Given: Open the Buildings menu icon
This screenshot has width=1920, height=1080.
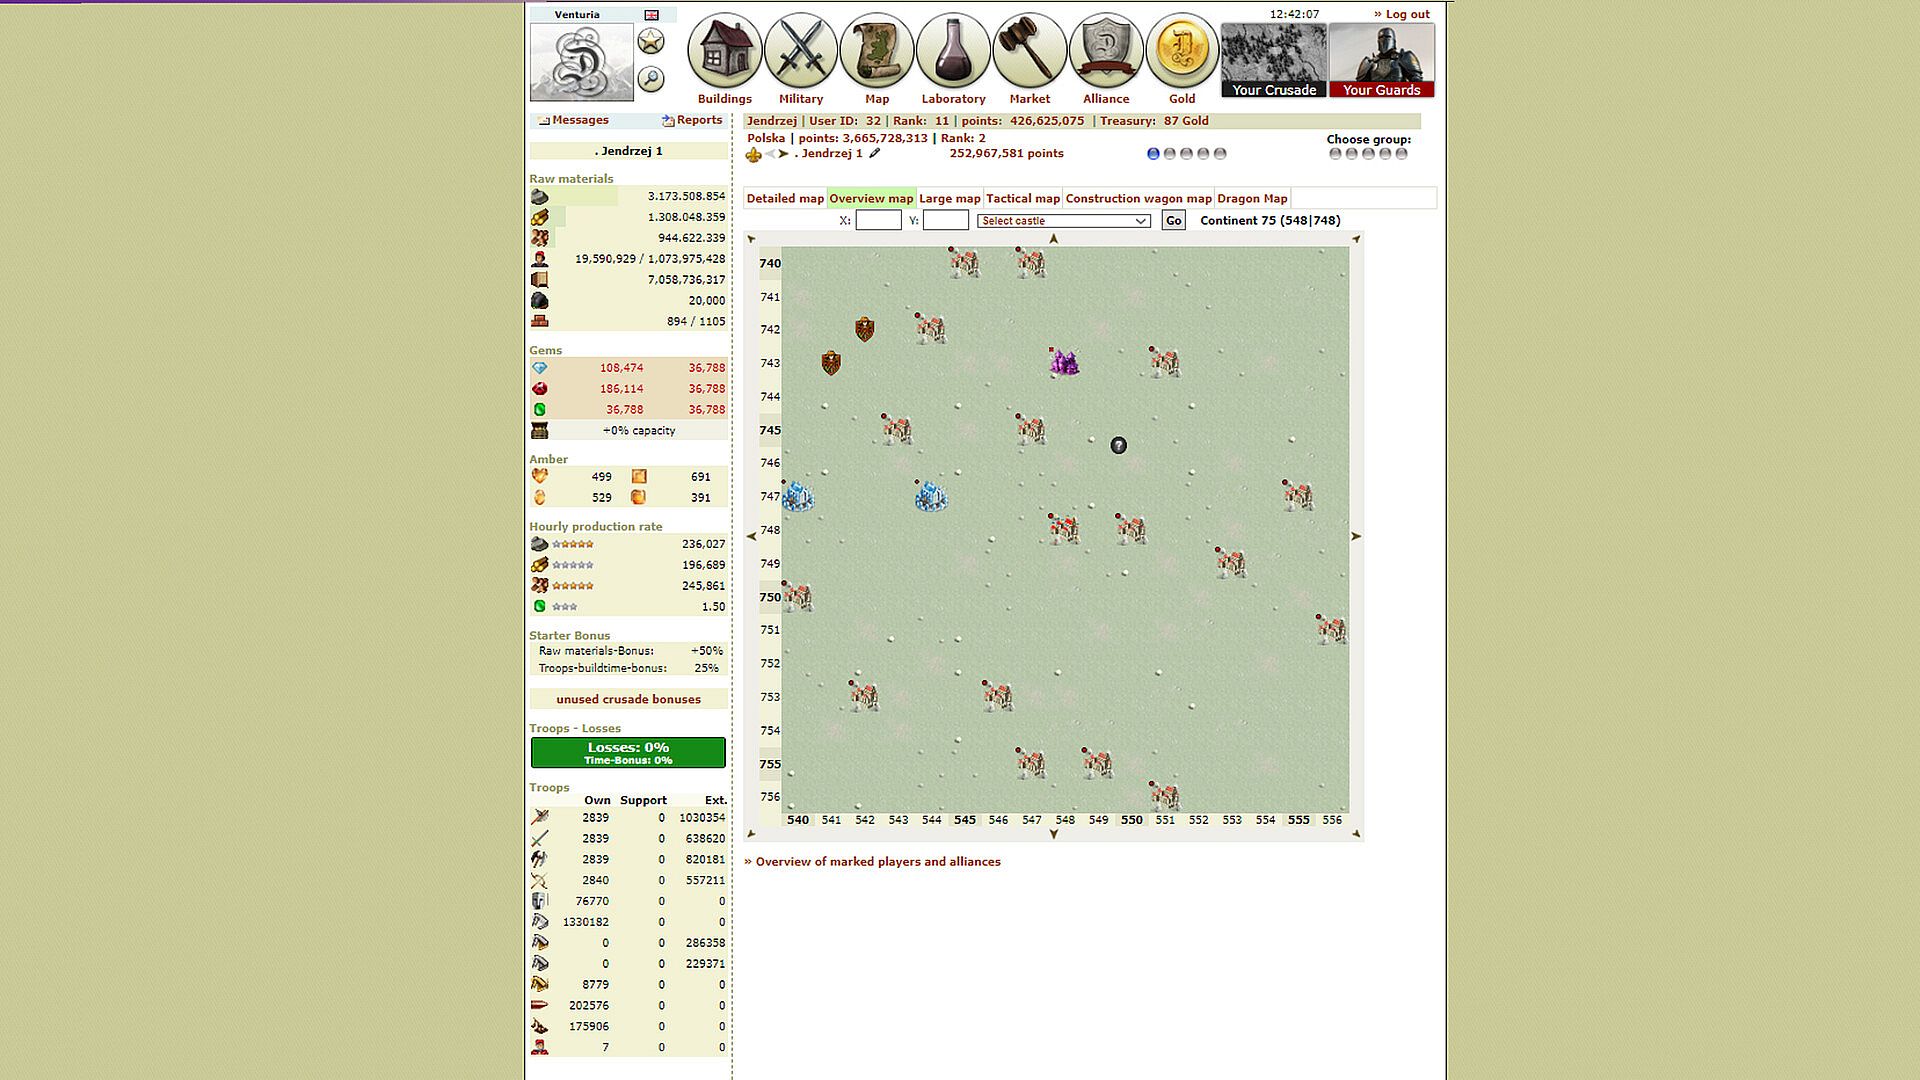Looking at the screenshot, I should (x=724, y=52).
